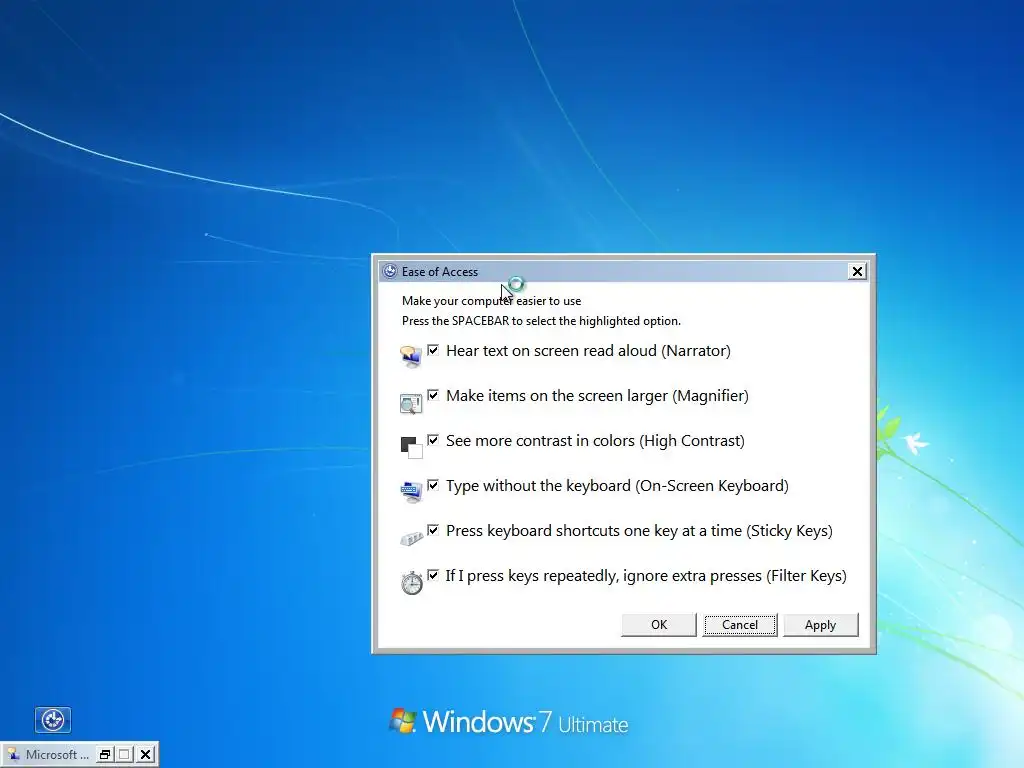Image resolution: width=1024 pixels, height=768 pixels.
Task: Click the Ease of Access title bar icon
Action: [390, 272]
